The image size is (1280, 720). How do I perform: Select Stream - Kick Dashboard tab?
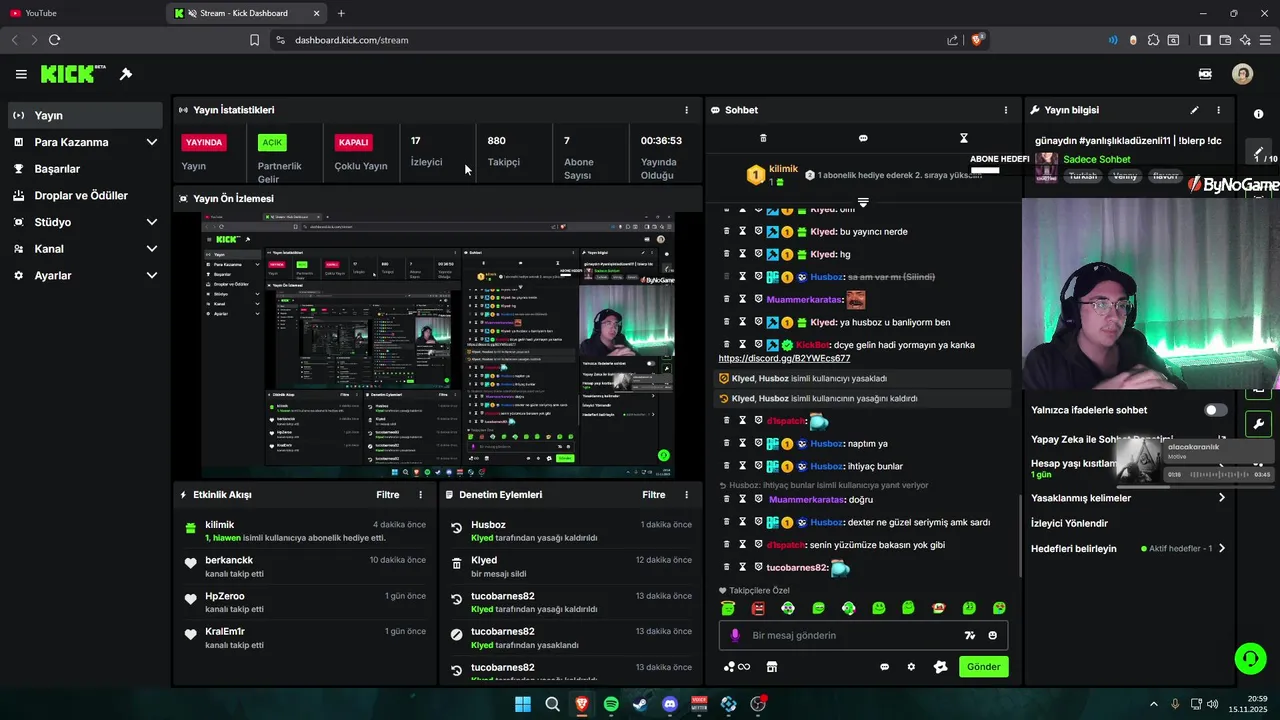(x=247, y=13)
